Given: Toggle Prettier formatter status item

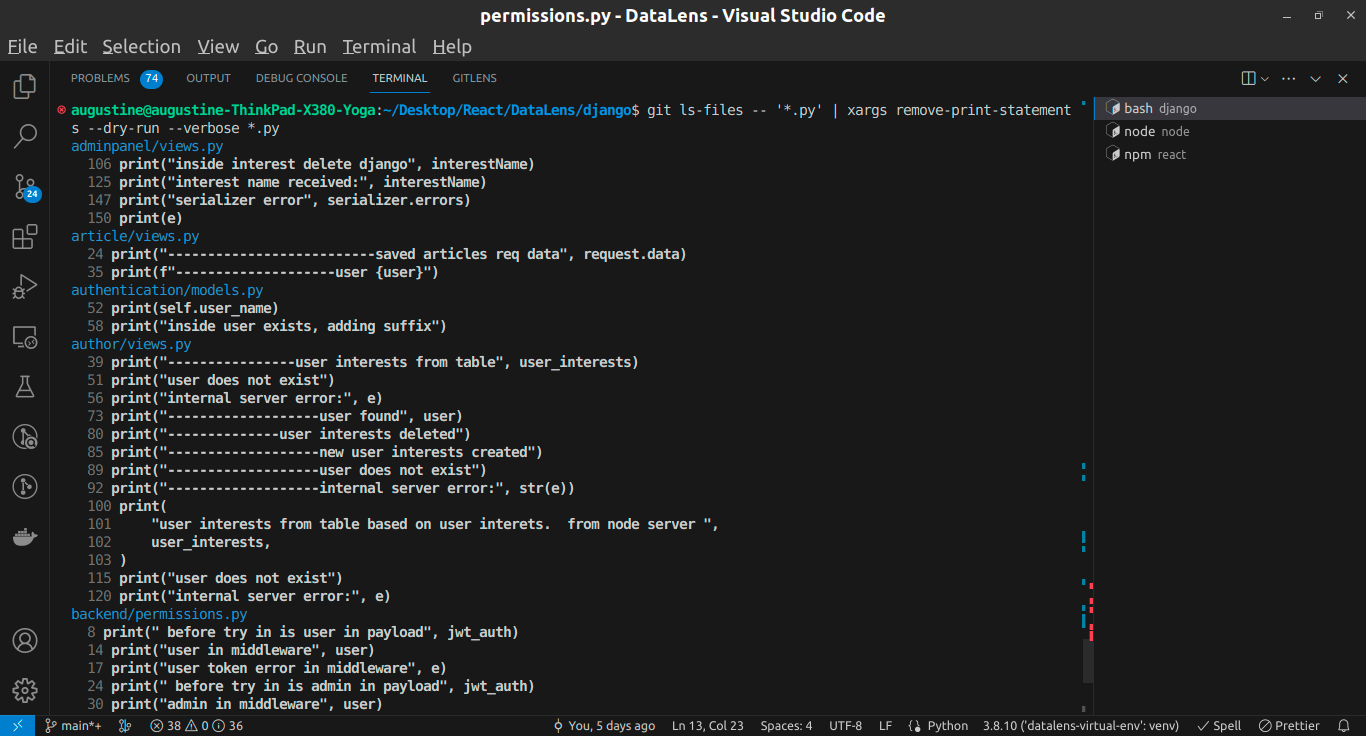Looking at the screenshot, I should coord(1290,726).
